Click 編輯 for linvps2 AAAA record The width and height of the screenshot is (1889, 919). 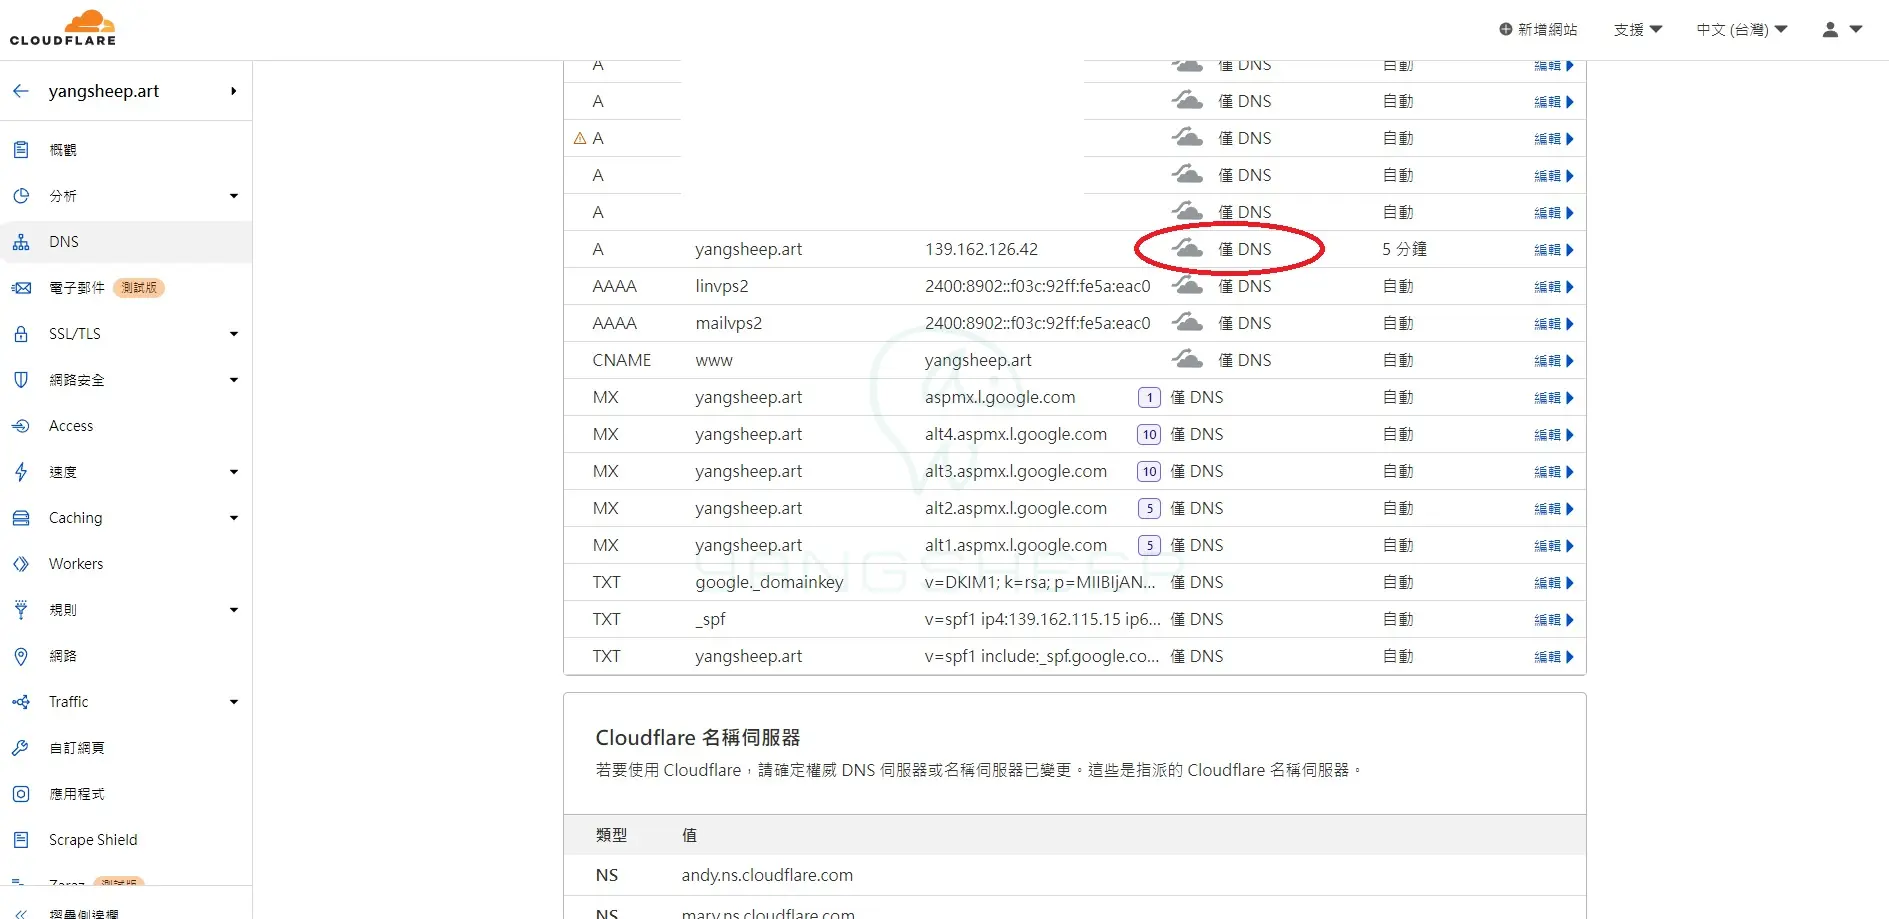[x=1554, y=287]
